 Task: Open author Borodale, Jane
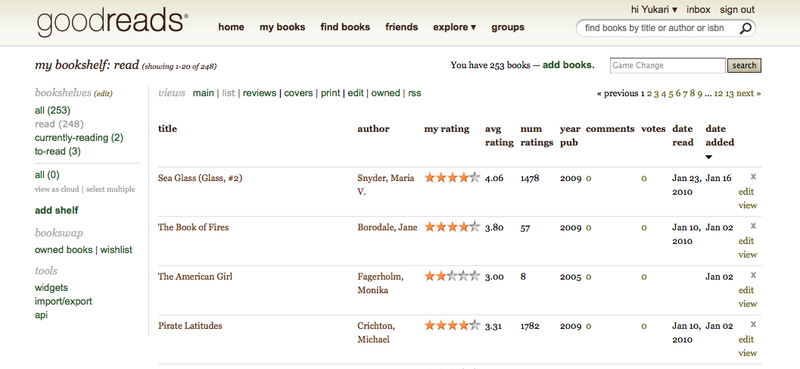387,227
